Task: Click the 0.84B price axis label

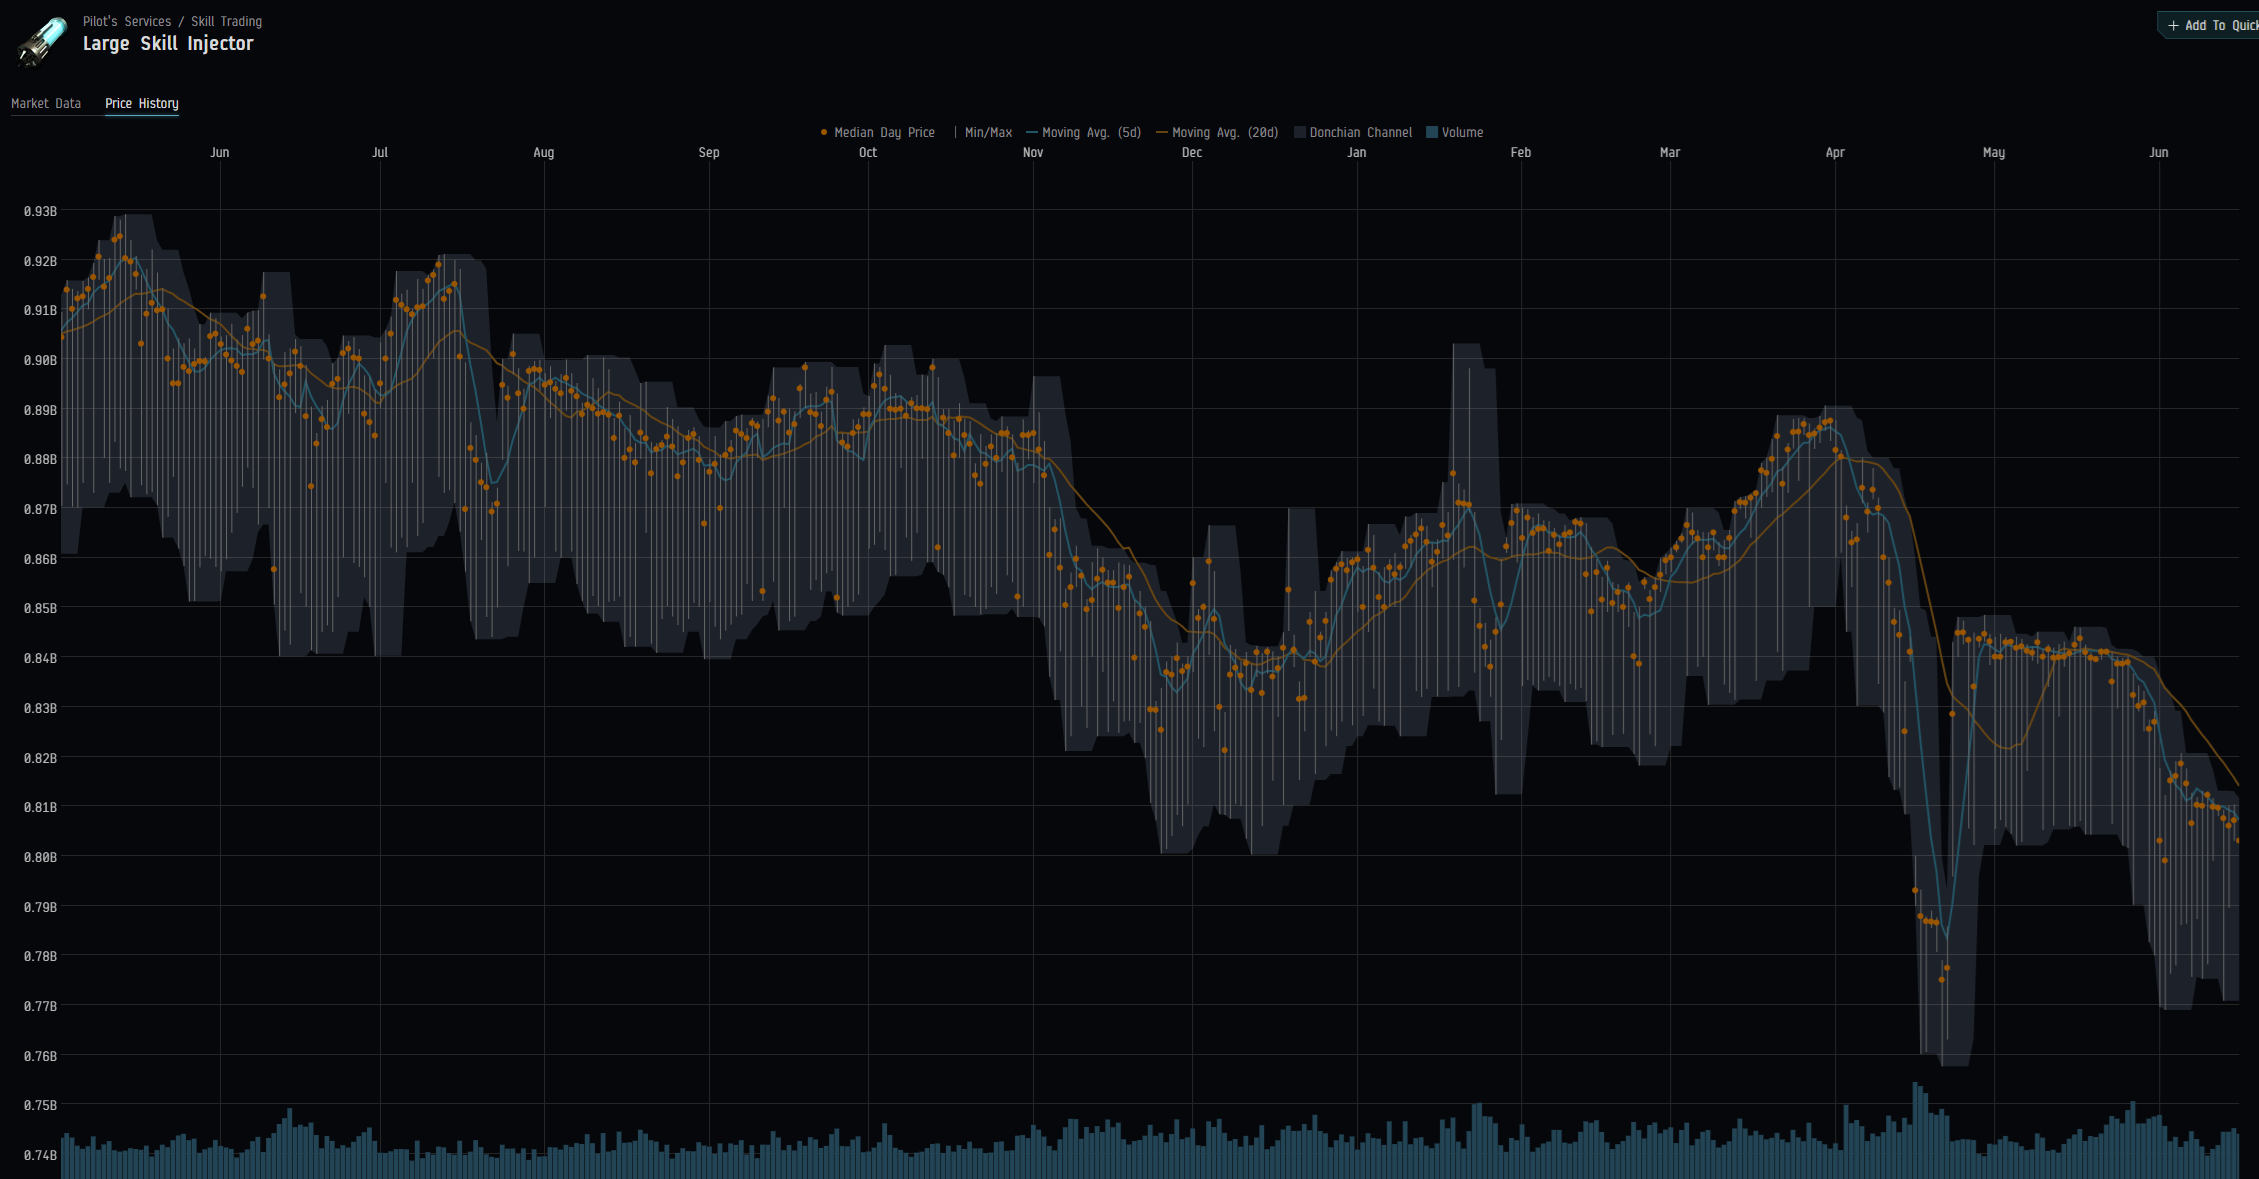Action: point(40,658)
